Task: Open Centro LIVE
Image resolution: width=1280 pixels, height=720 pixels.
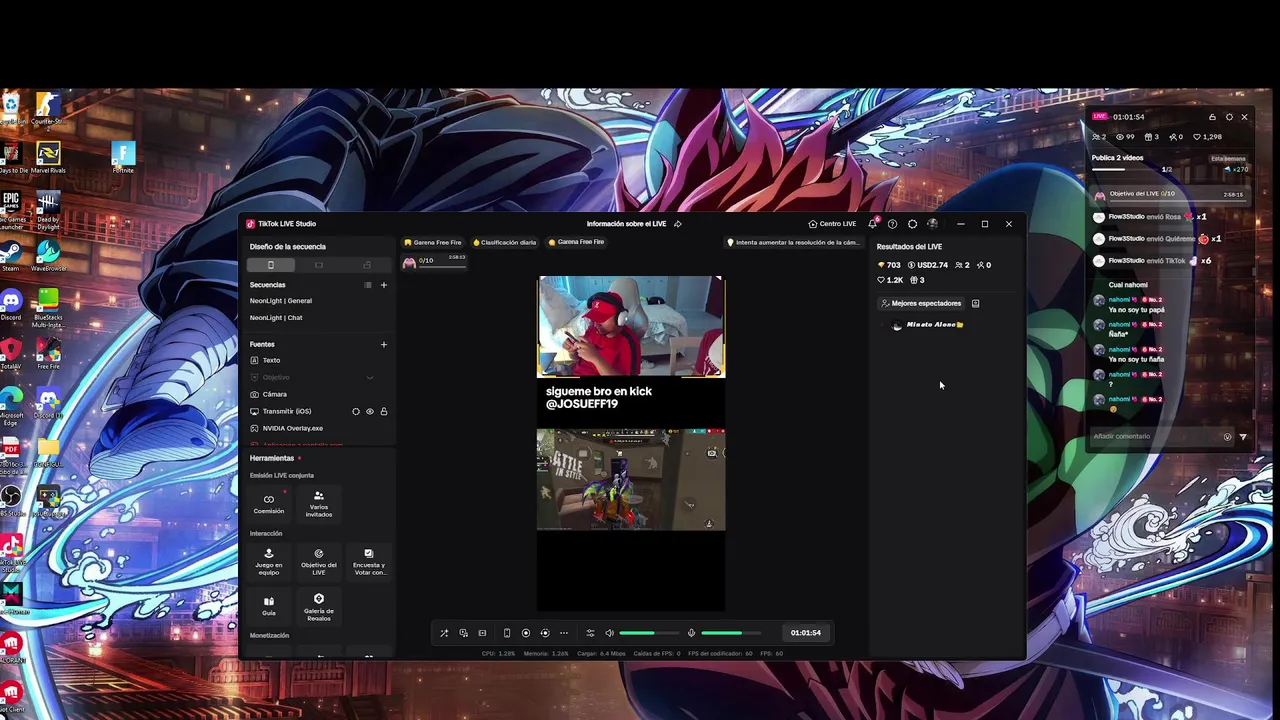Action: [833, 224]
